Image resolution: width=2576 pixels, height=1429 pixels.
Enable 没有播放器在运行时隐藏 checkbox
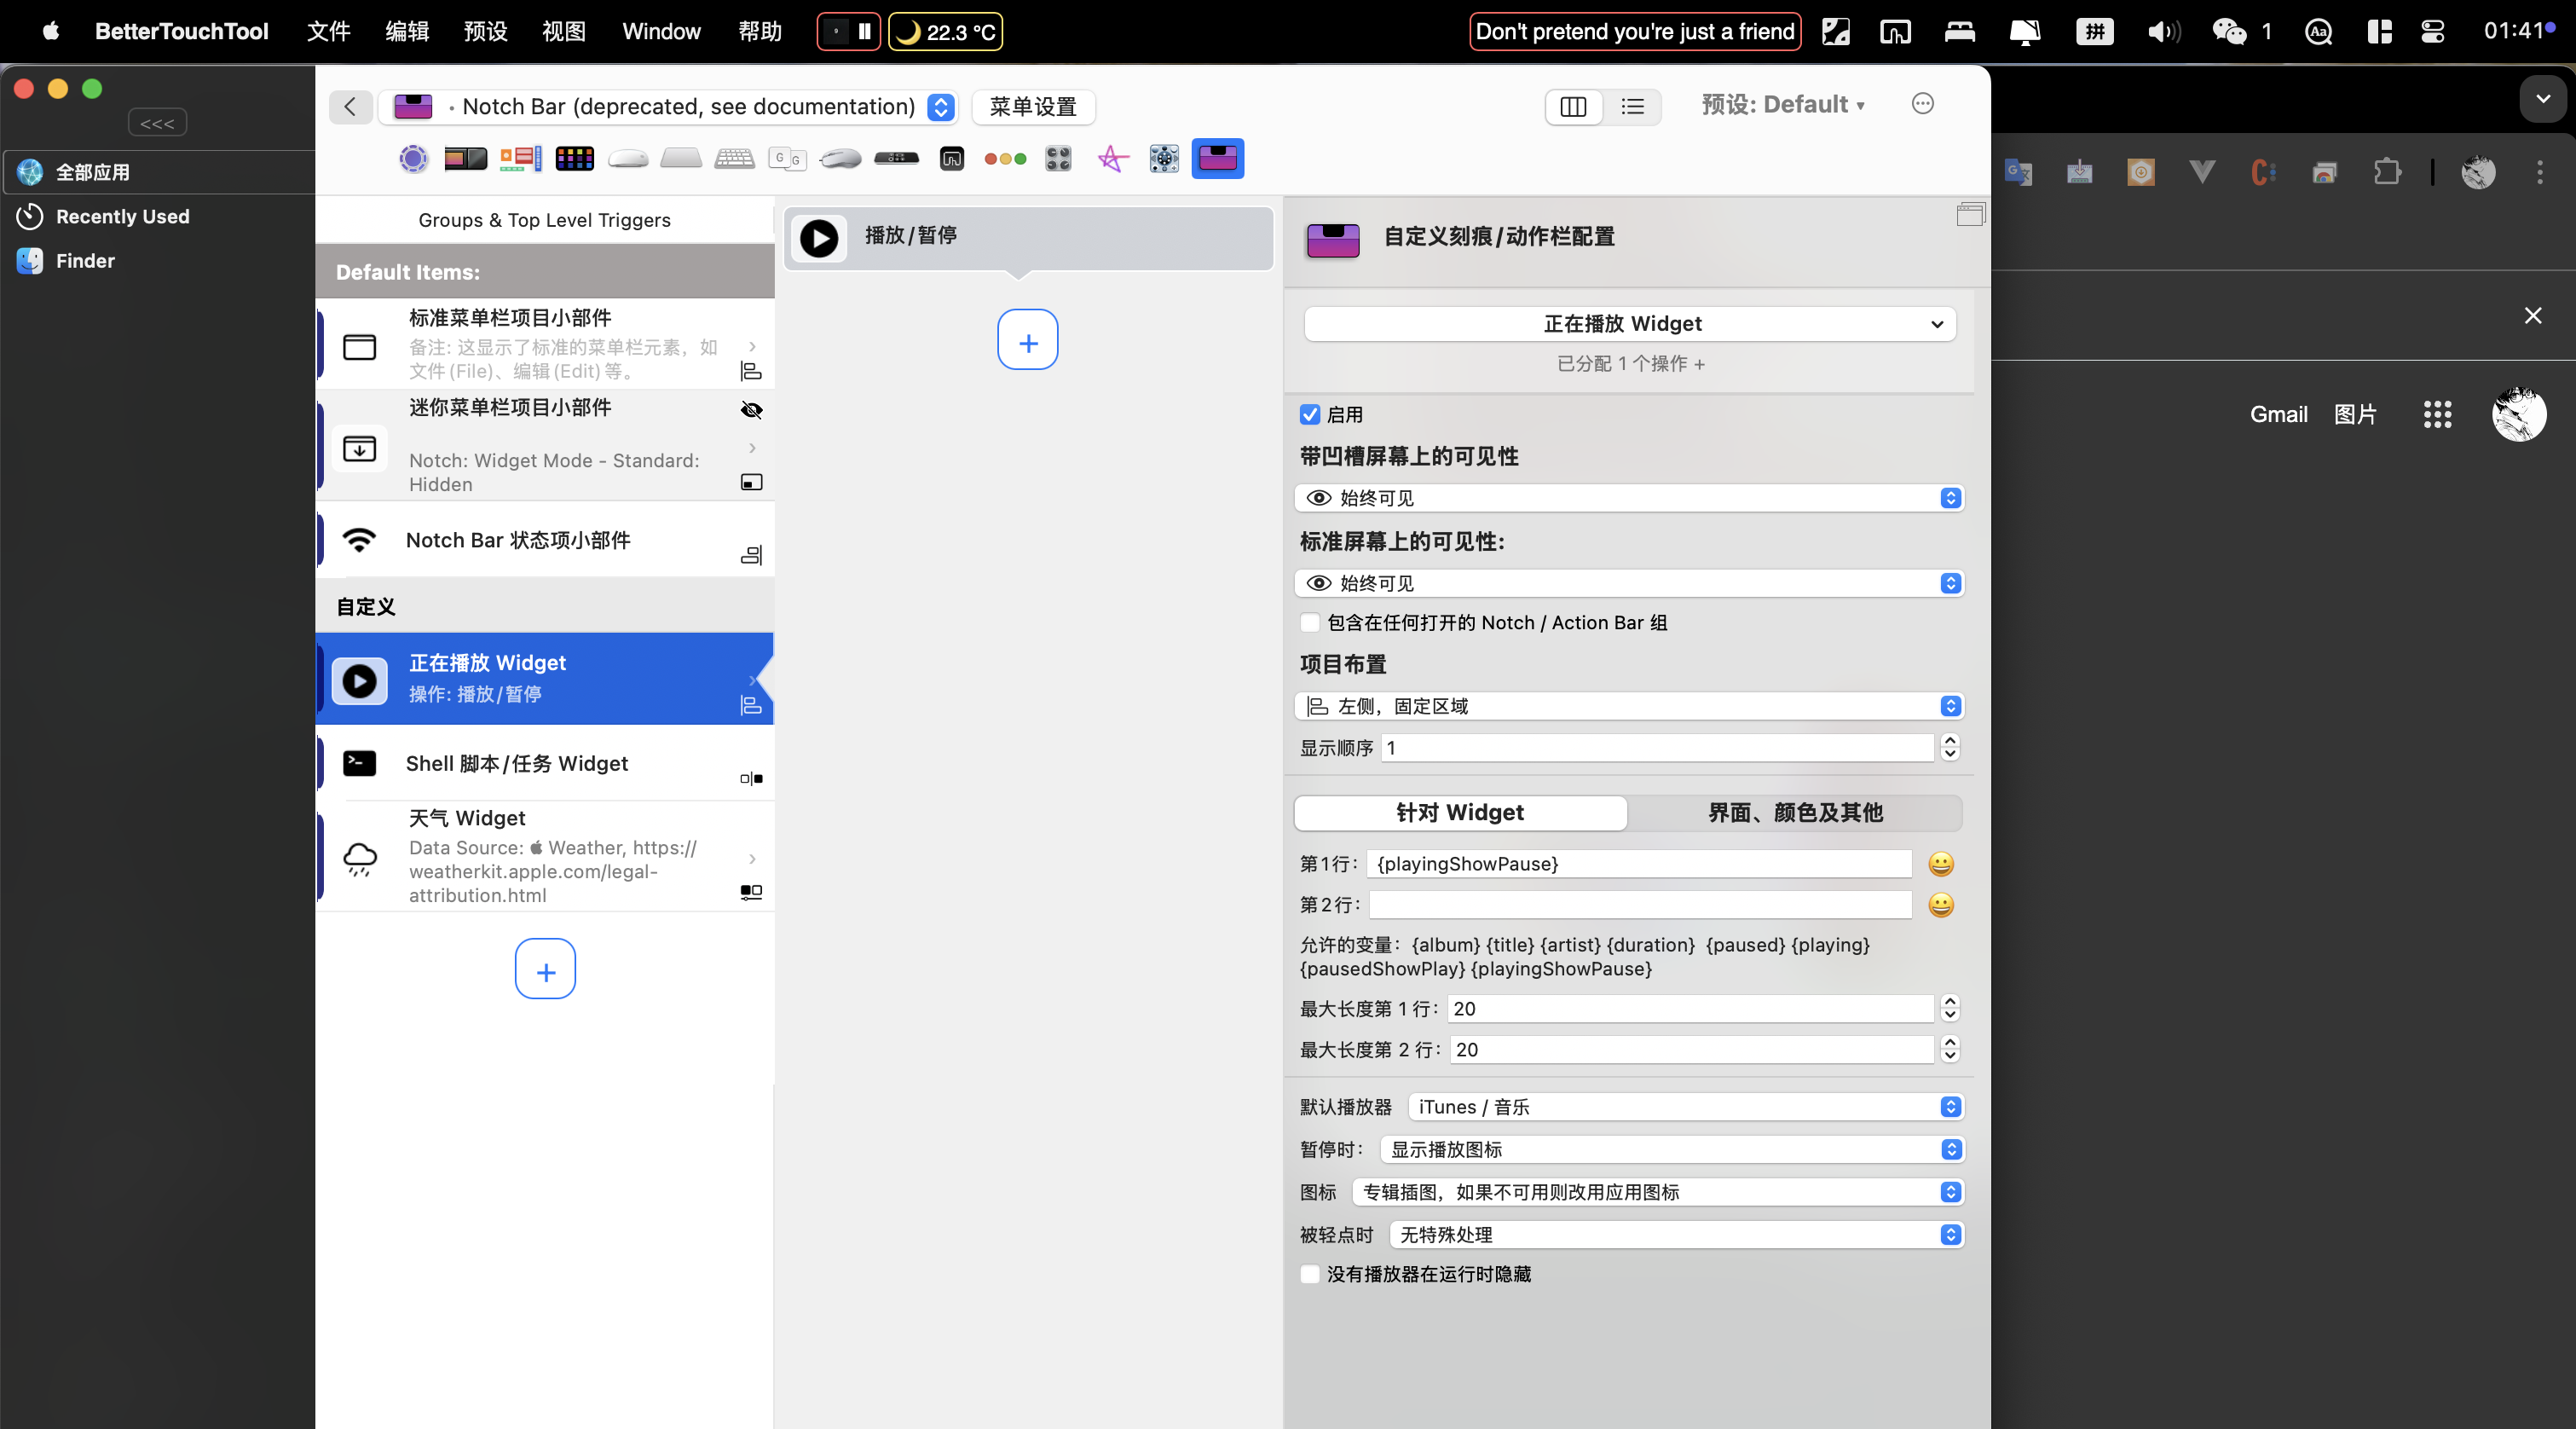pos(1310,1274)
